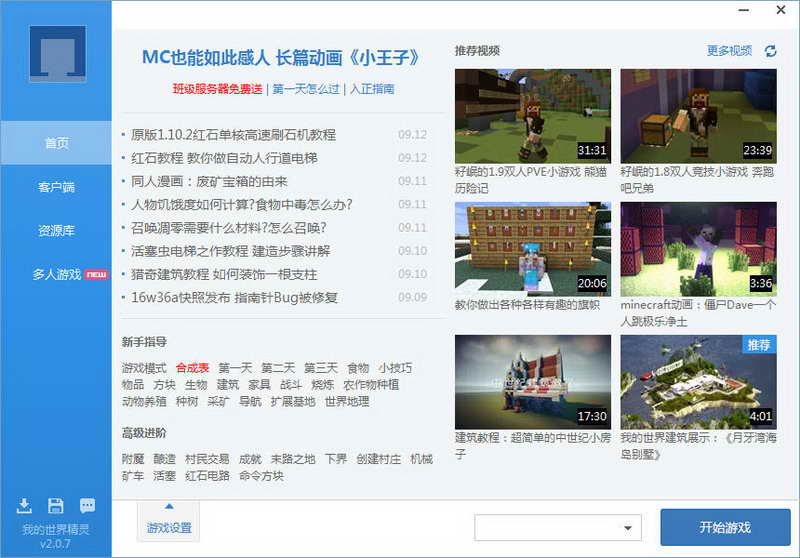Open the 世界地理 guide link

347,401
